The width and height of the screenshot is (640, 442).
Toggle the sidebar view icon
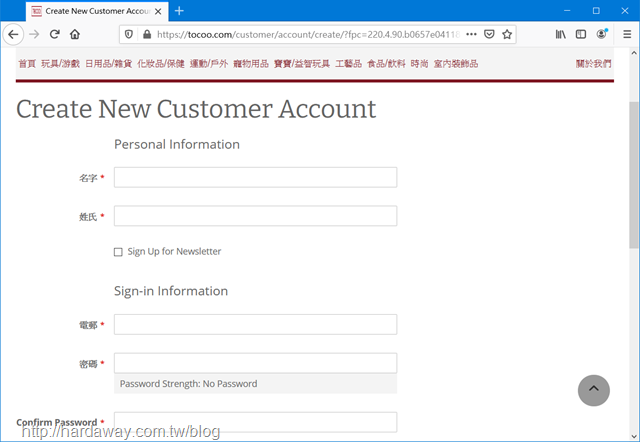pos(581,34)
